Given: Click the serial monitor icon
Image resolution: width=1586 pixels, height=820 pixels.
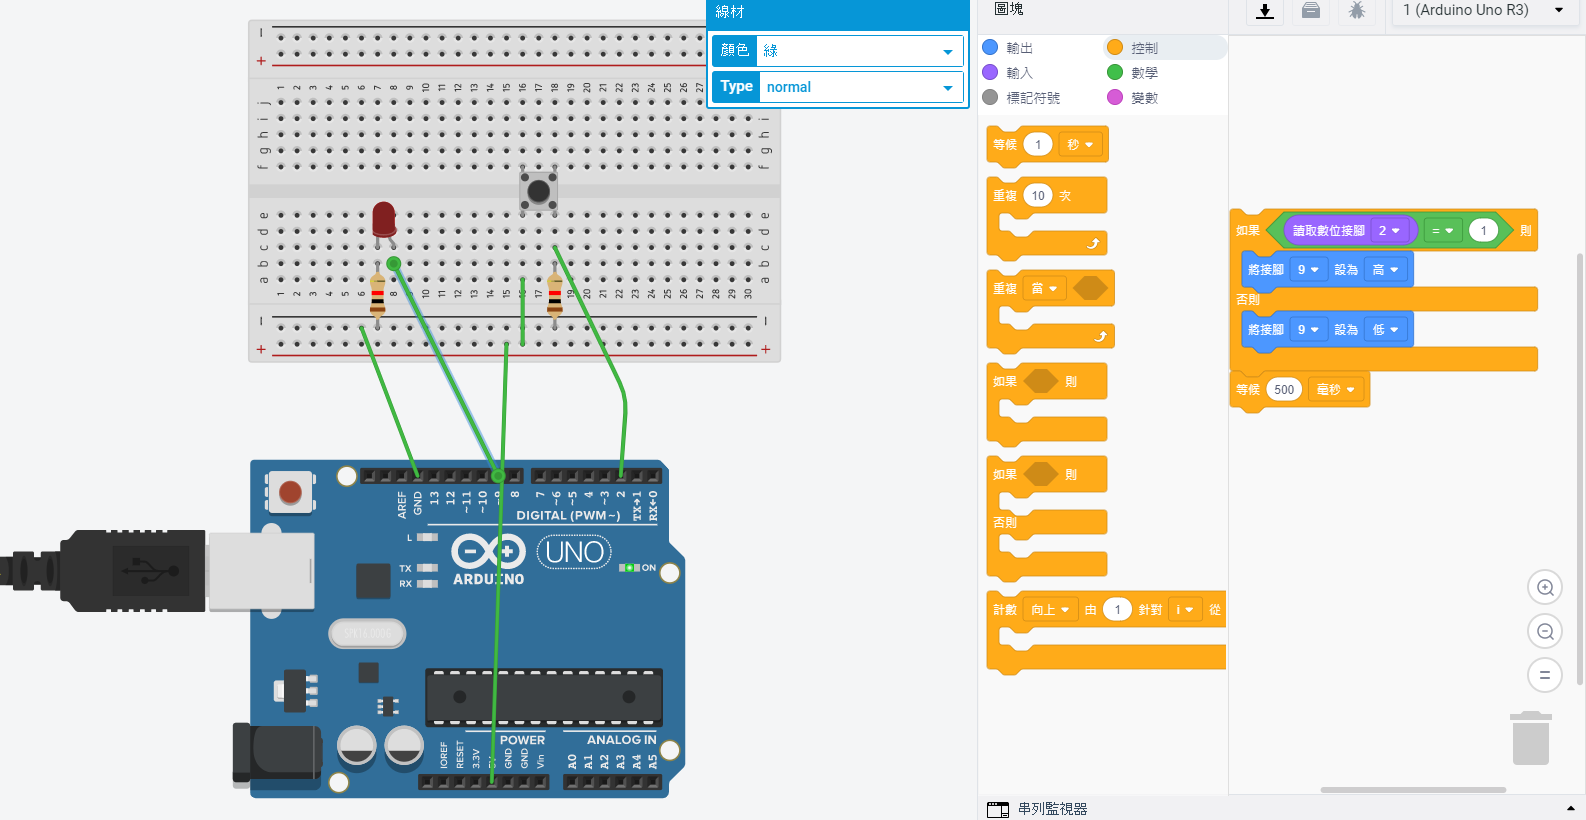Looking at the screenshot, I should click(998, 809).
